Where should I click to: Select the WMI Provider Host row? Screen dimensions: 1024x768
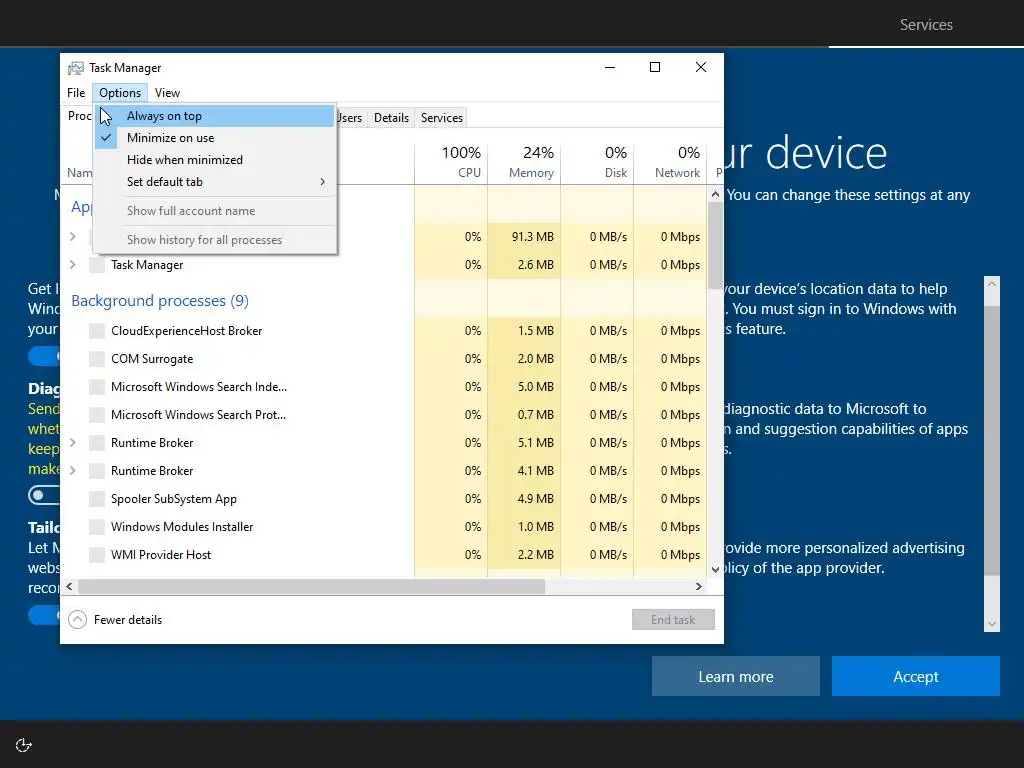[x=384, y=555]
